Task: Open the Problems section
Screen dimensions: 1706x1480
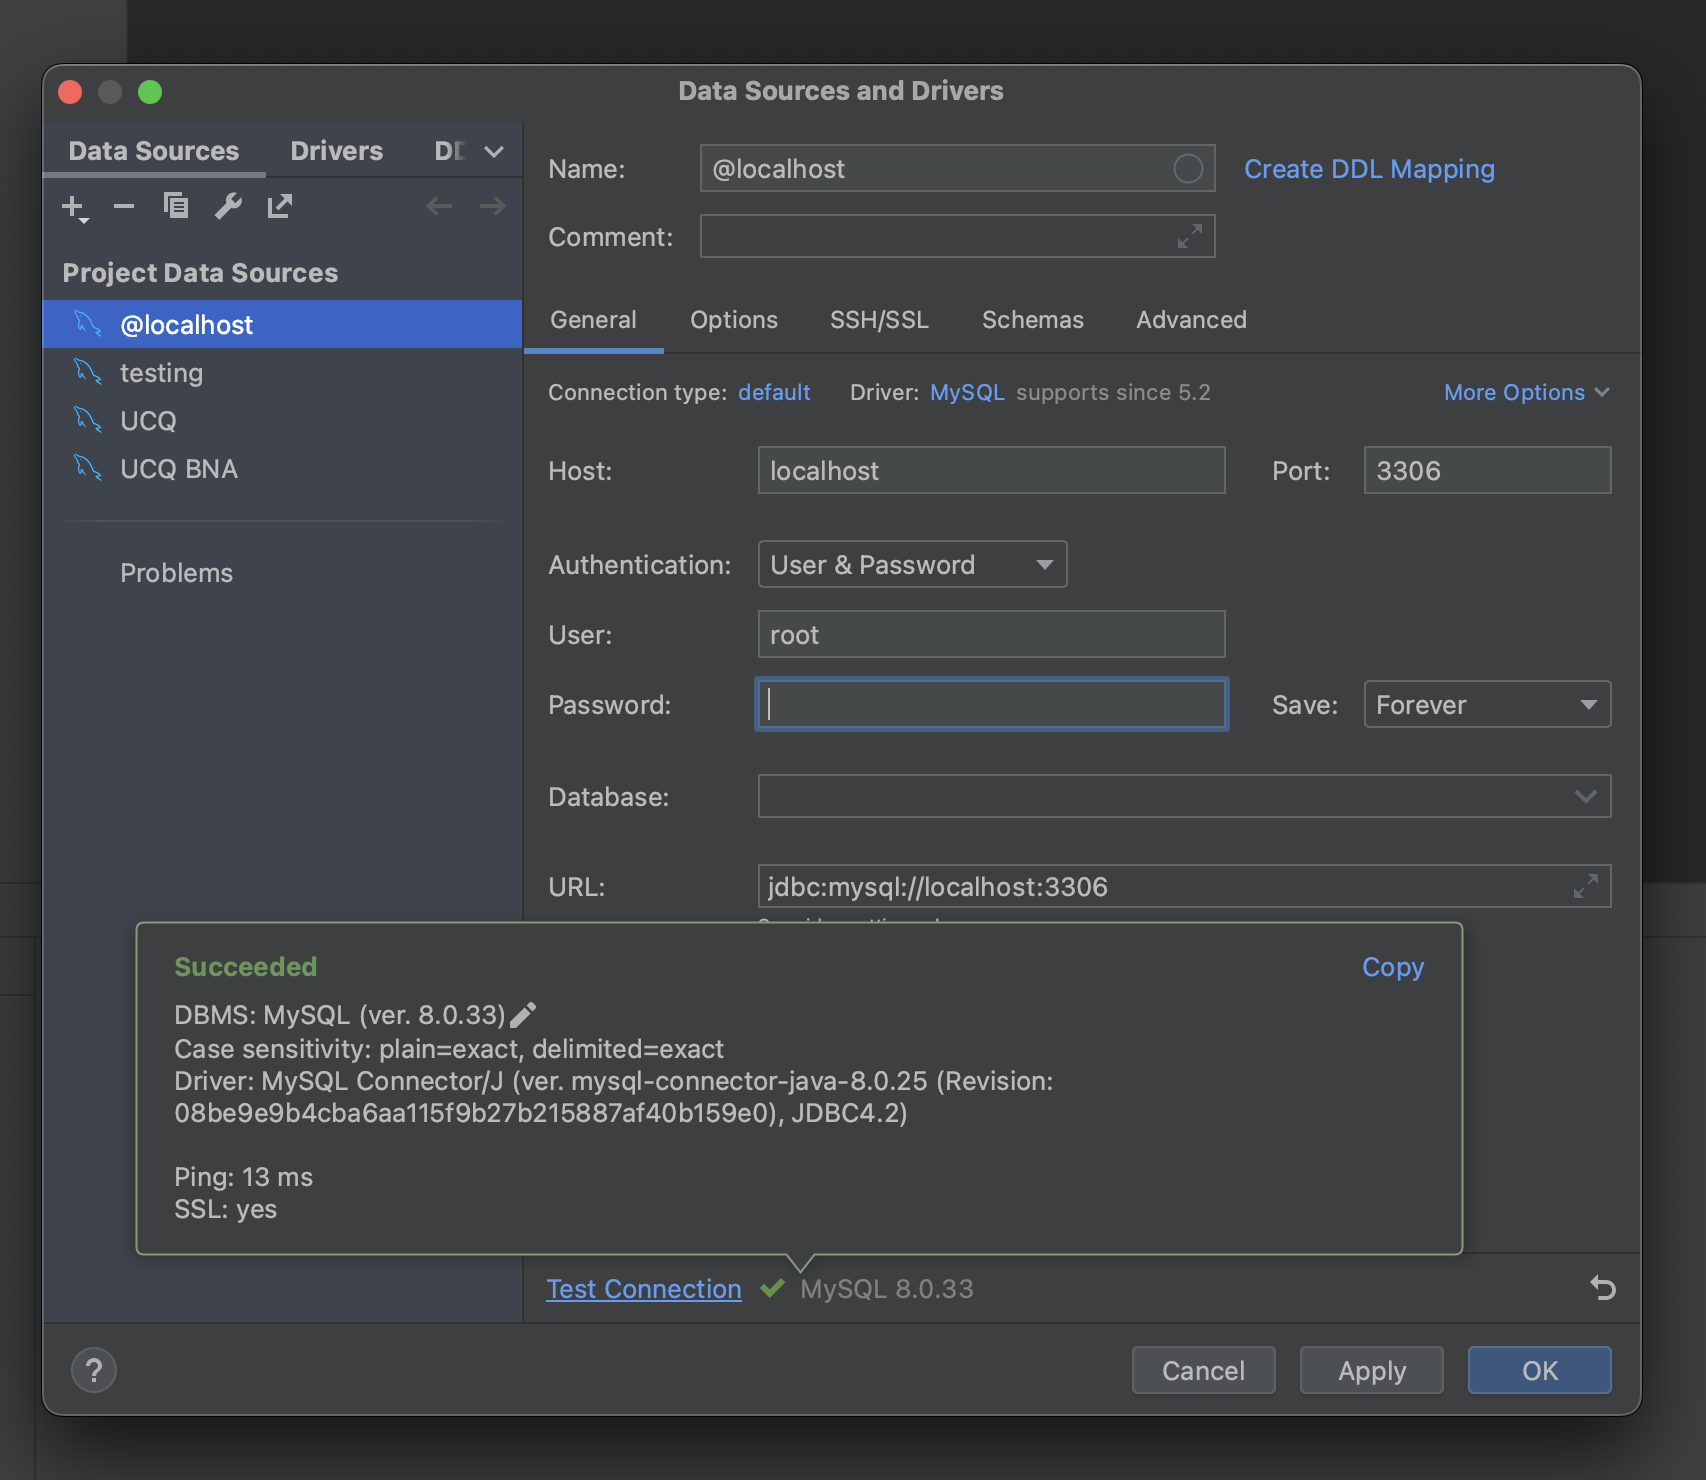Action: pyautogui.click(x=176, y=573)
